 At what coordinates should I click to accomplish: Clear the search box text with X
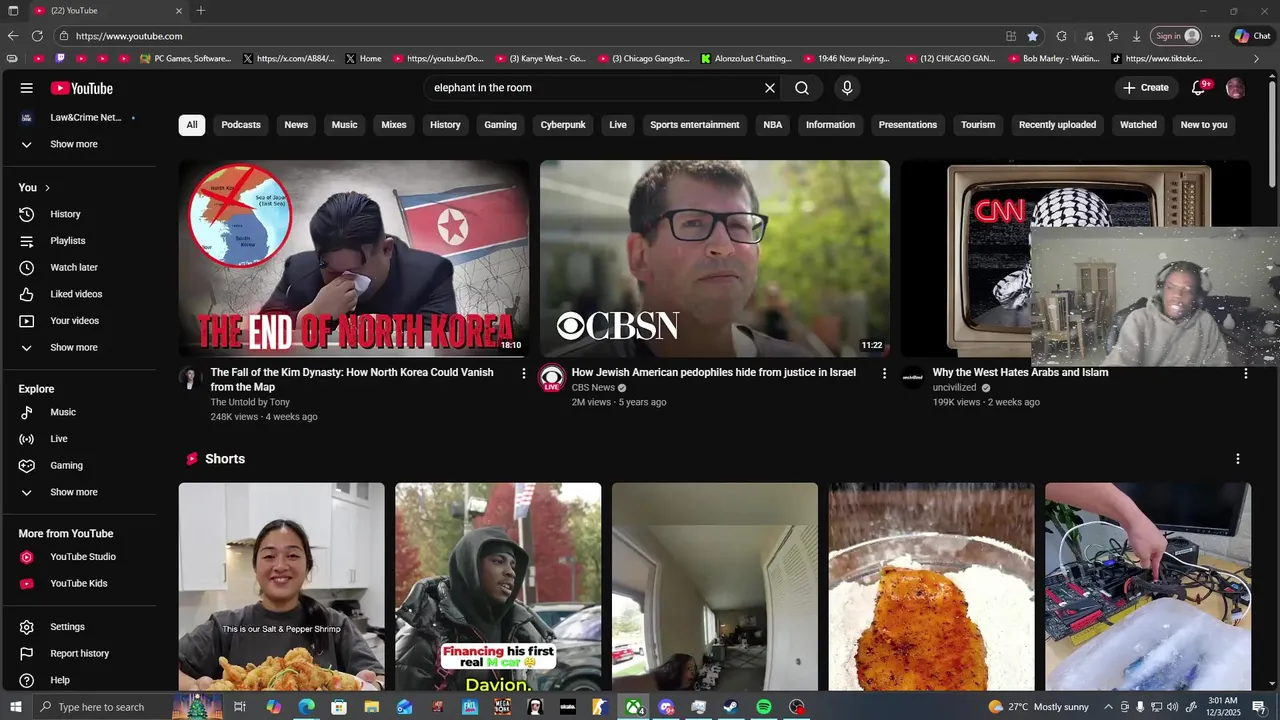click(x=770, y=88)
